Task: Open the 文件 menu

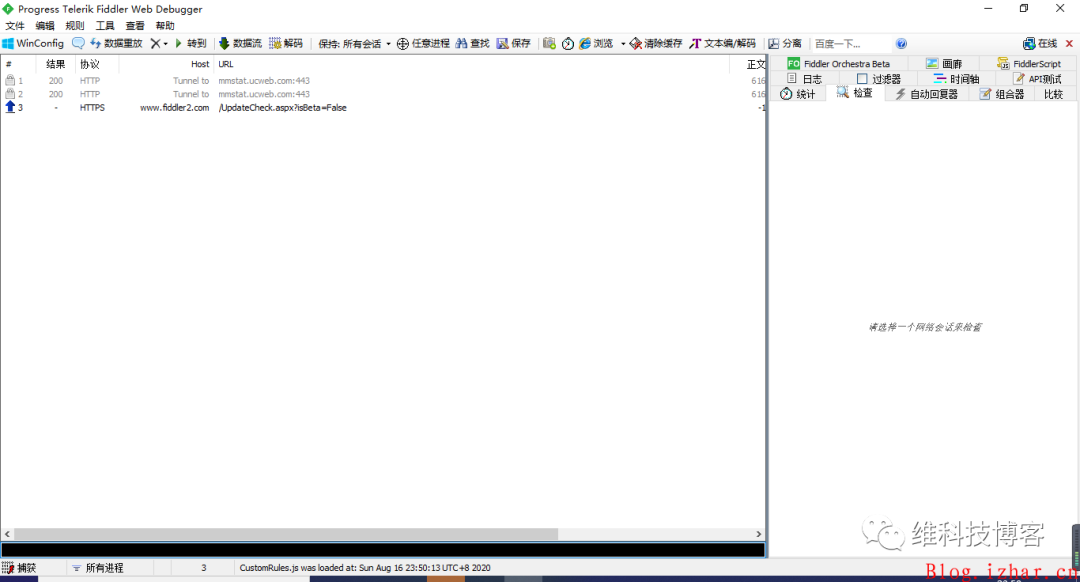Action: 14,25
